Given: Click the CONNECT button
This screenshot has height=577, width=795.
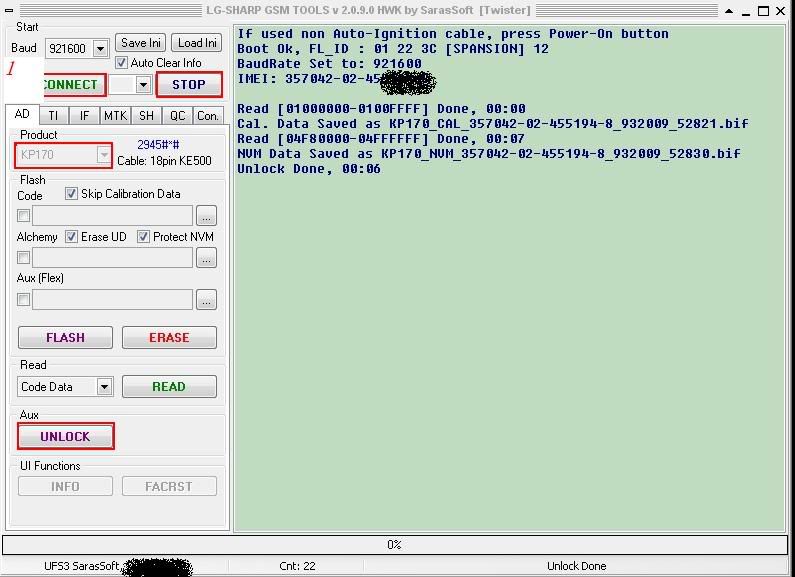Looking at the screenshot, I should [x=75, y=85].
